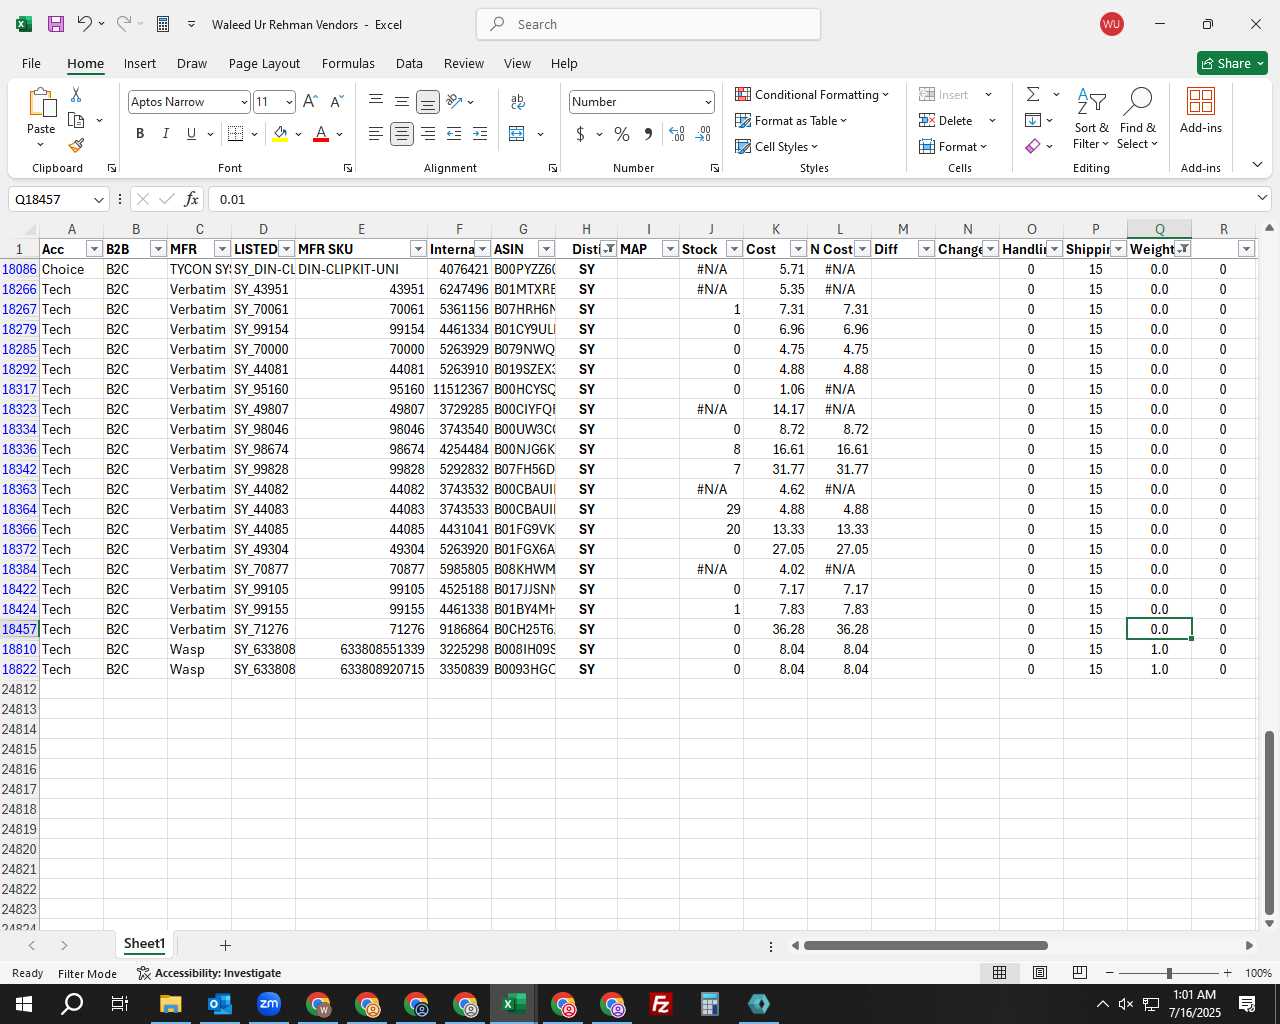Open the Add-ins button

1201,110
